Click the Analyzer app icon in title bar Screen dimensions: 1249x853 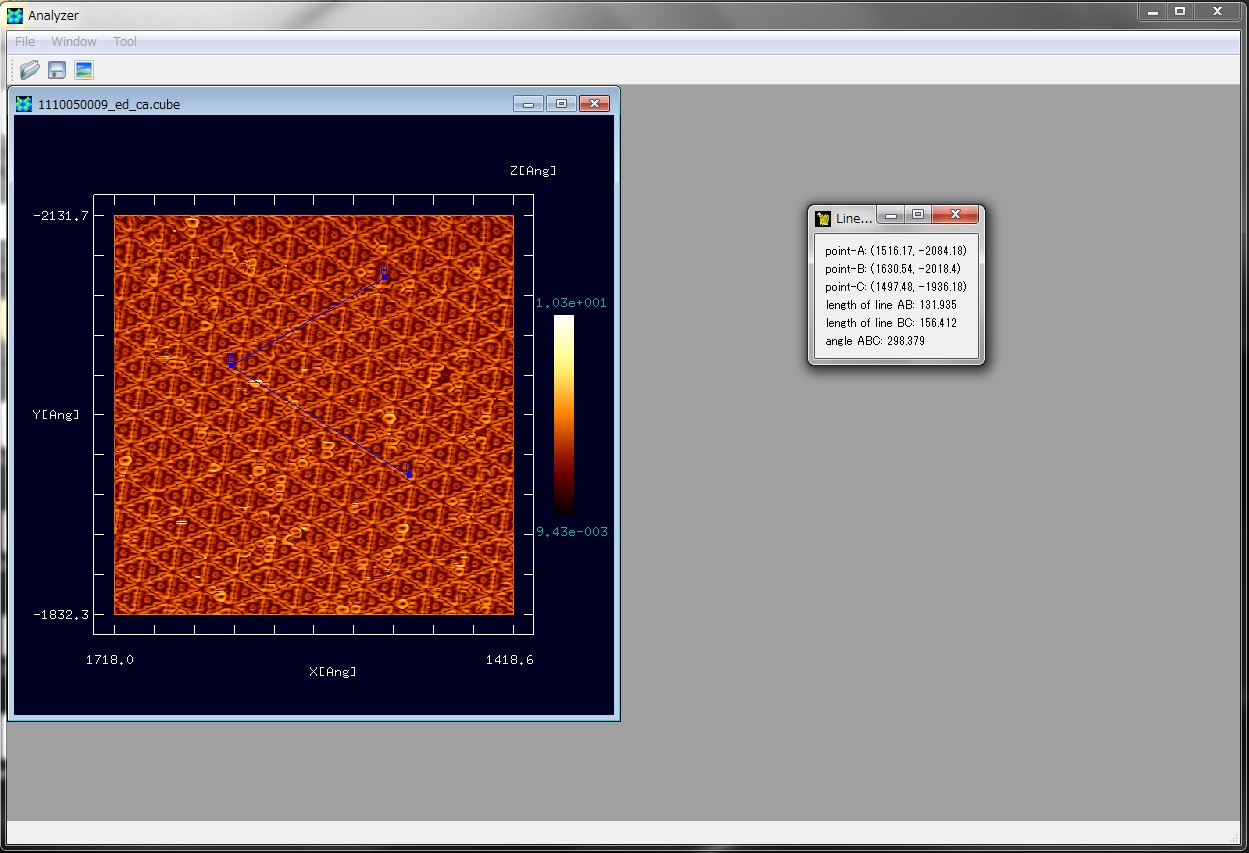coord(15,15)
